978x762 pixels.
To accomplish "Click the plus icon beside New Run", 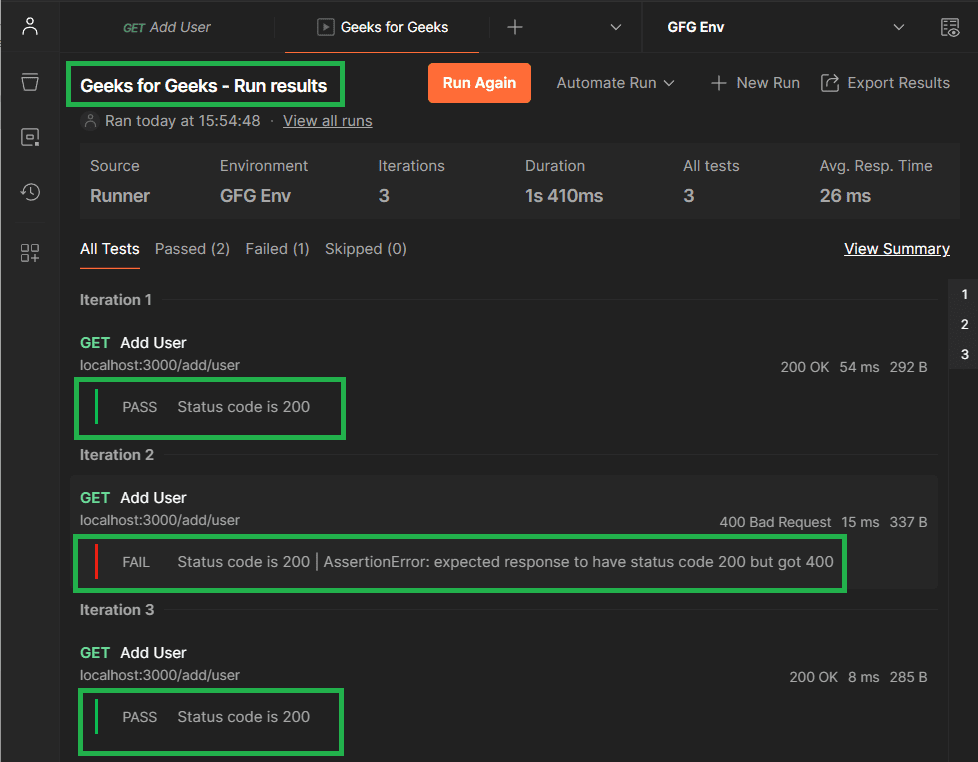I will (x=719, y=83).
